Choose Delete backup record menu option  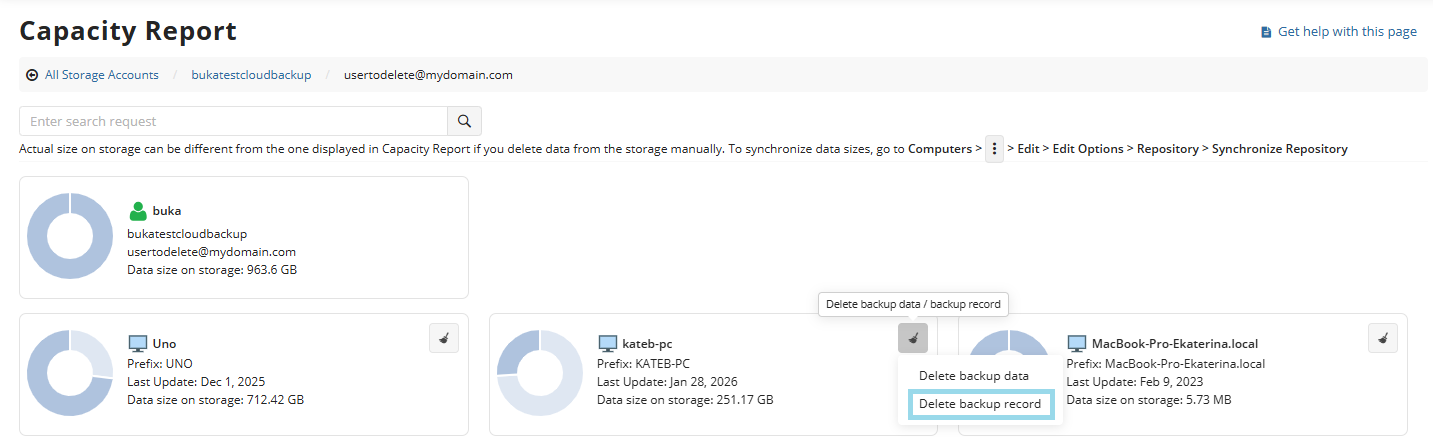click(980, 404)
